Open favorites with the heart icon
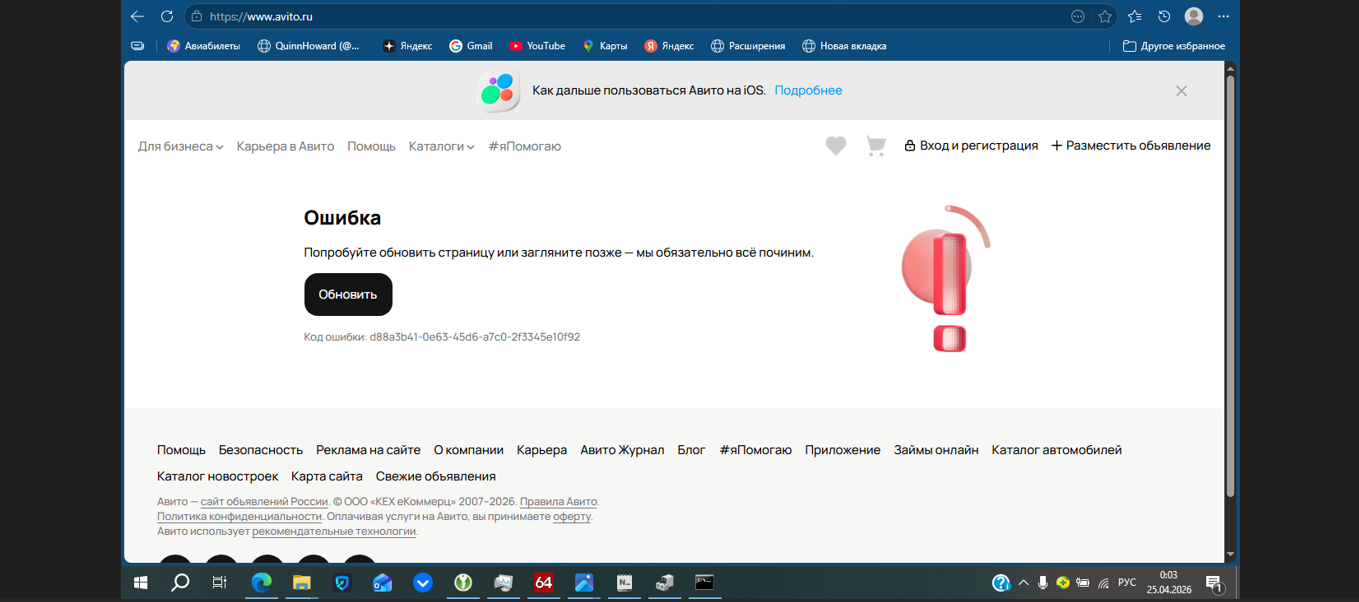Viewport: 1359px width, 602px height. click(x=836, y=146)
